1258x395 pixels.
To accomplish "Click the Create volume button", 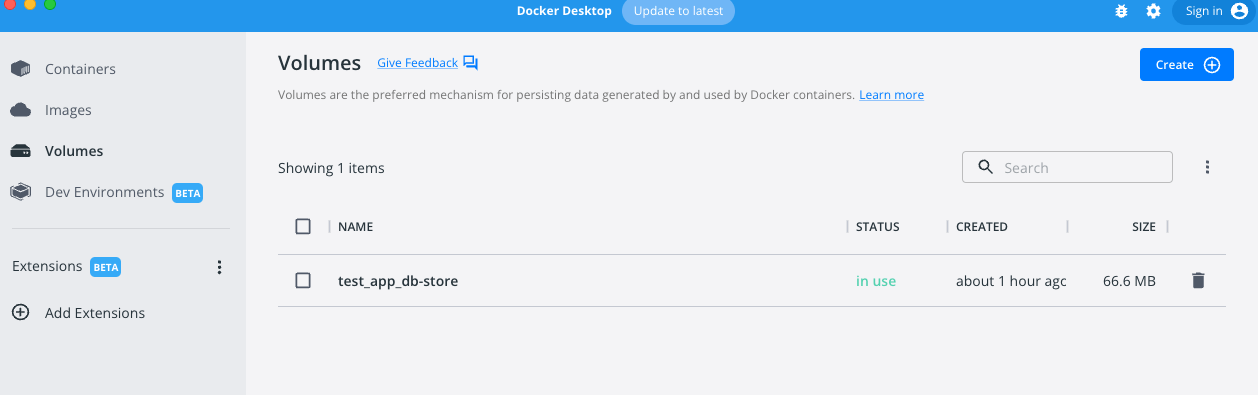I will point(1187,65).
